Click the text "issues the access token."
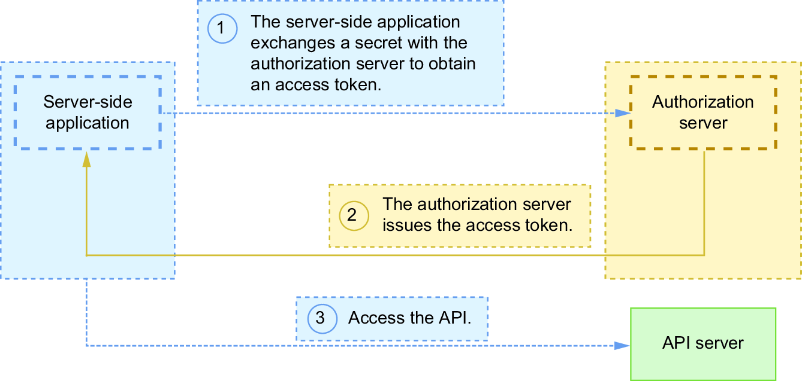 [x=477, y=226]
